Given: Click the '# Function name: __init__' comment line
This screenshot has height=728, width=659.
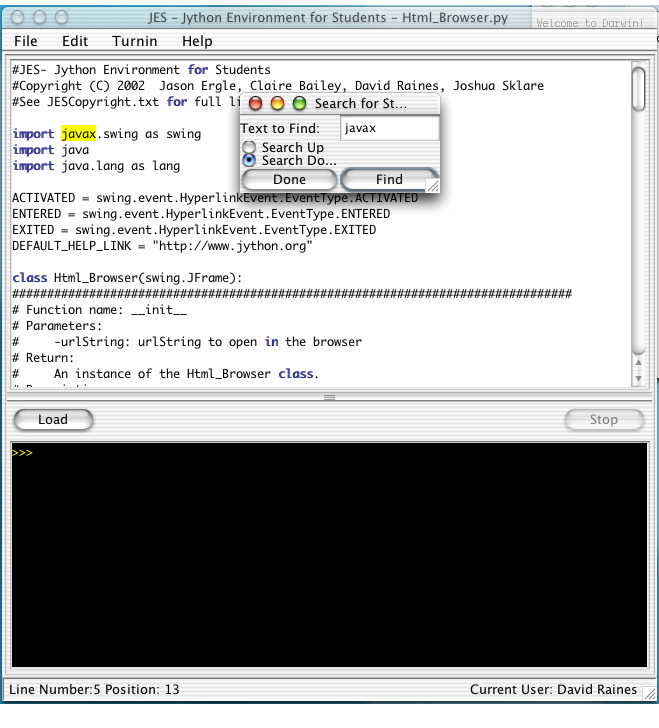Looking at the screenshot, I should tap(99, 310).
